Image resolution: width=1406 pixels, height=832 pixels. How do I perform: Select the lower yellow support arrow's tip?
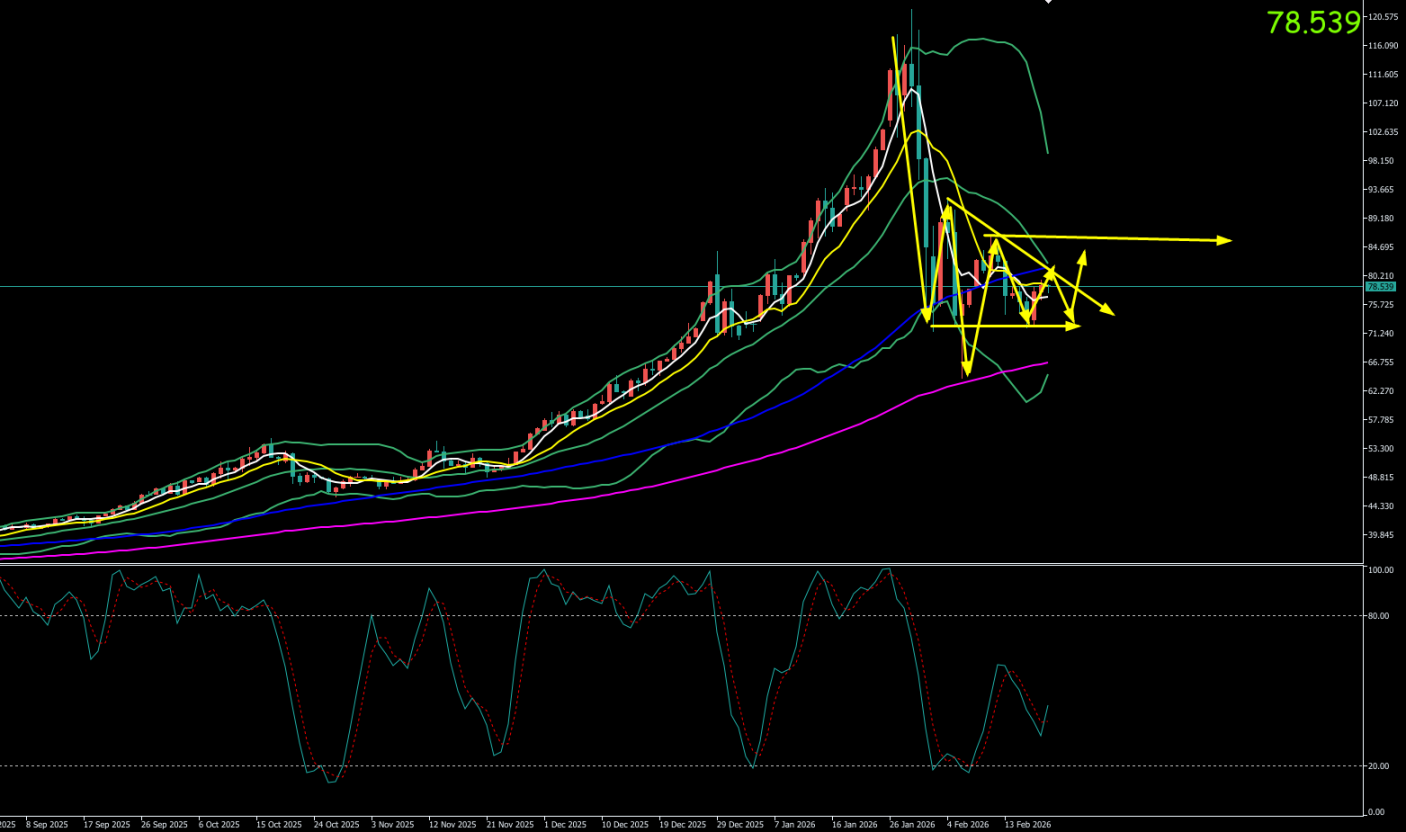(1075, 326)
